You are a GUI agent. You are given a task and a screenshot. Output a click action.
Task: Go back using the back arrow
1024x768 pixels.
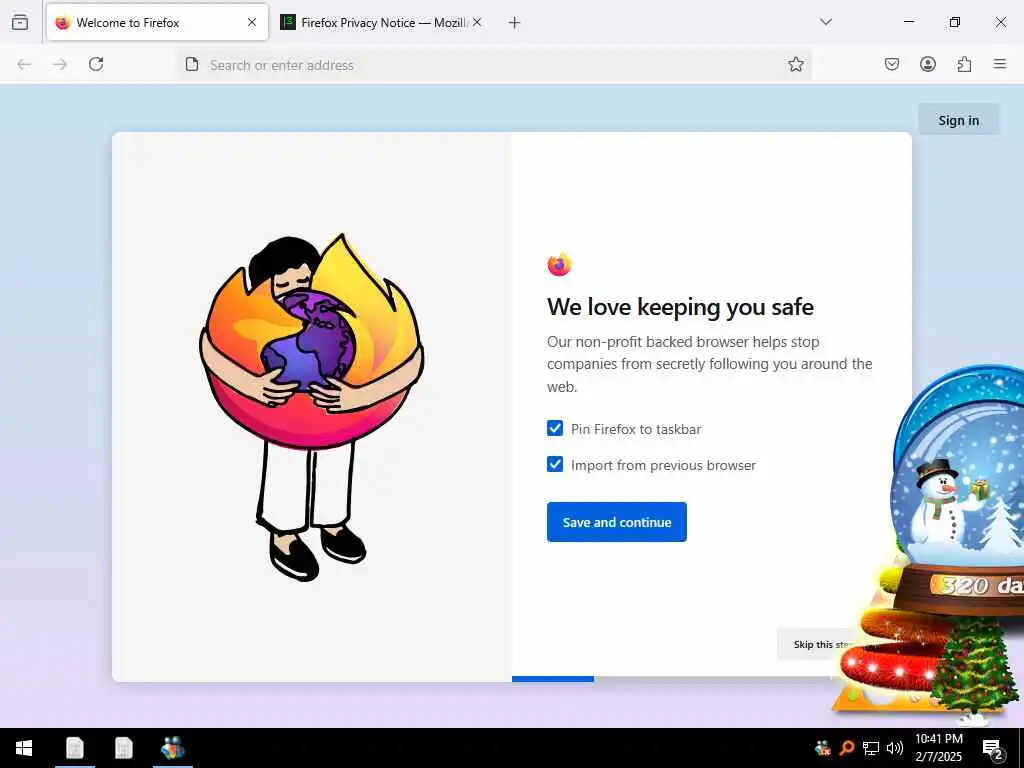(24, 64)
